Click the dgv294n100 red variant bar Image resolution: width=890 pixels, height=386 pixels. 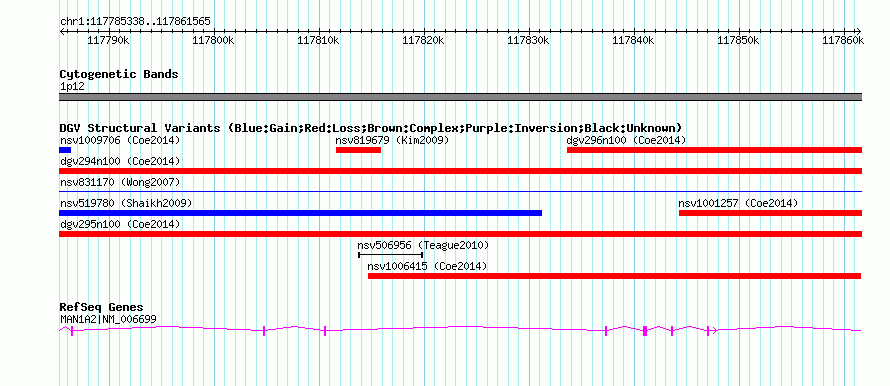click(460, 171)
